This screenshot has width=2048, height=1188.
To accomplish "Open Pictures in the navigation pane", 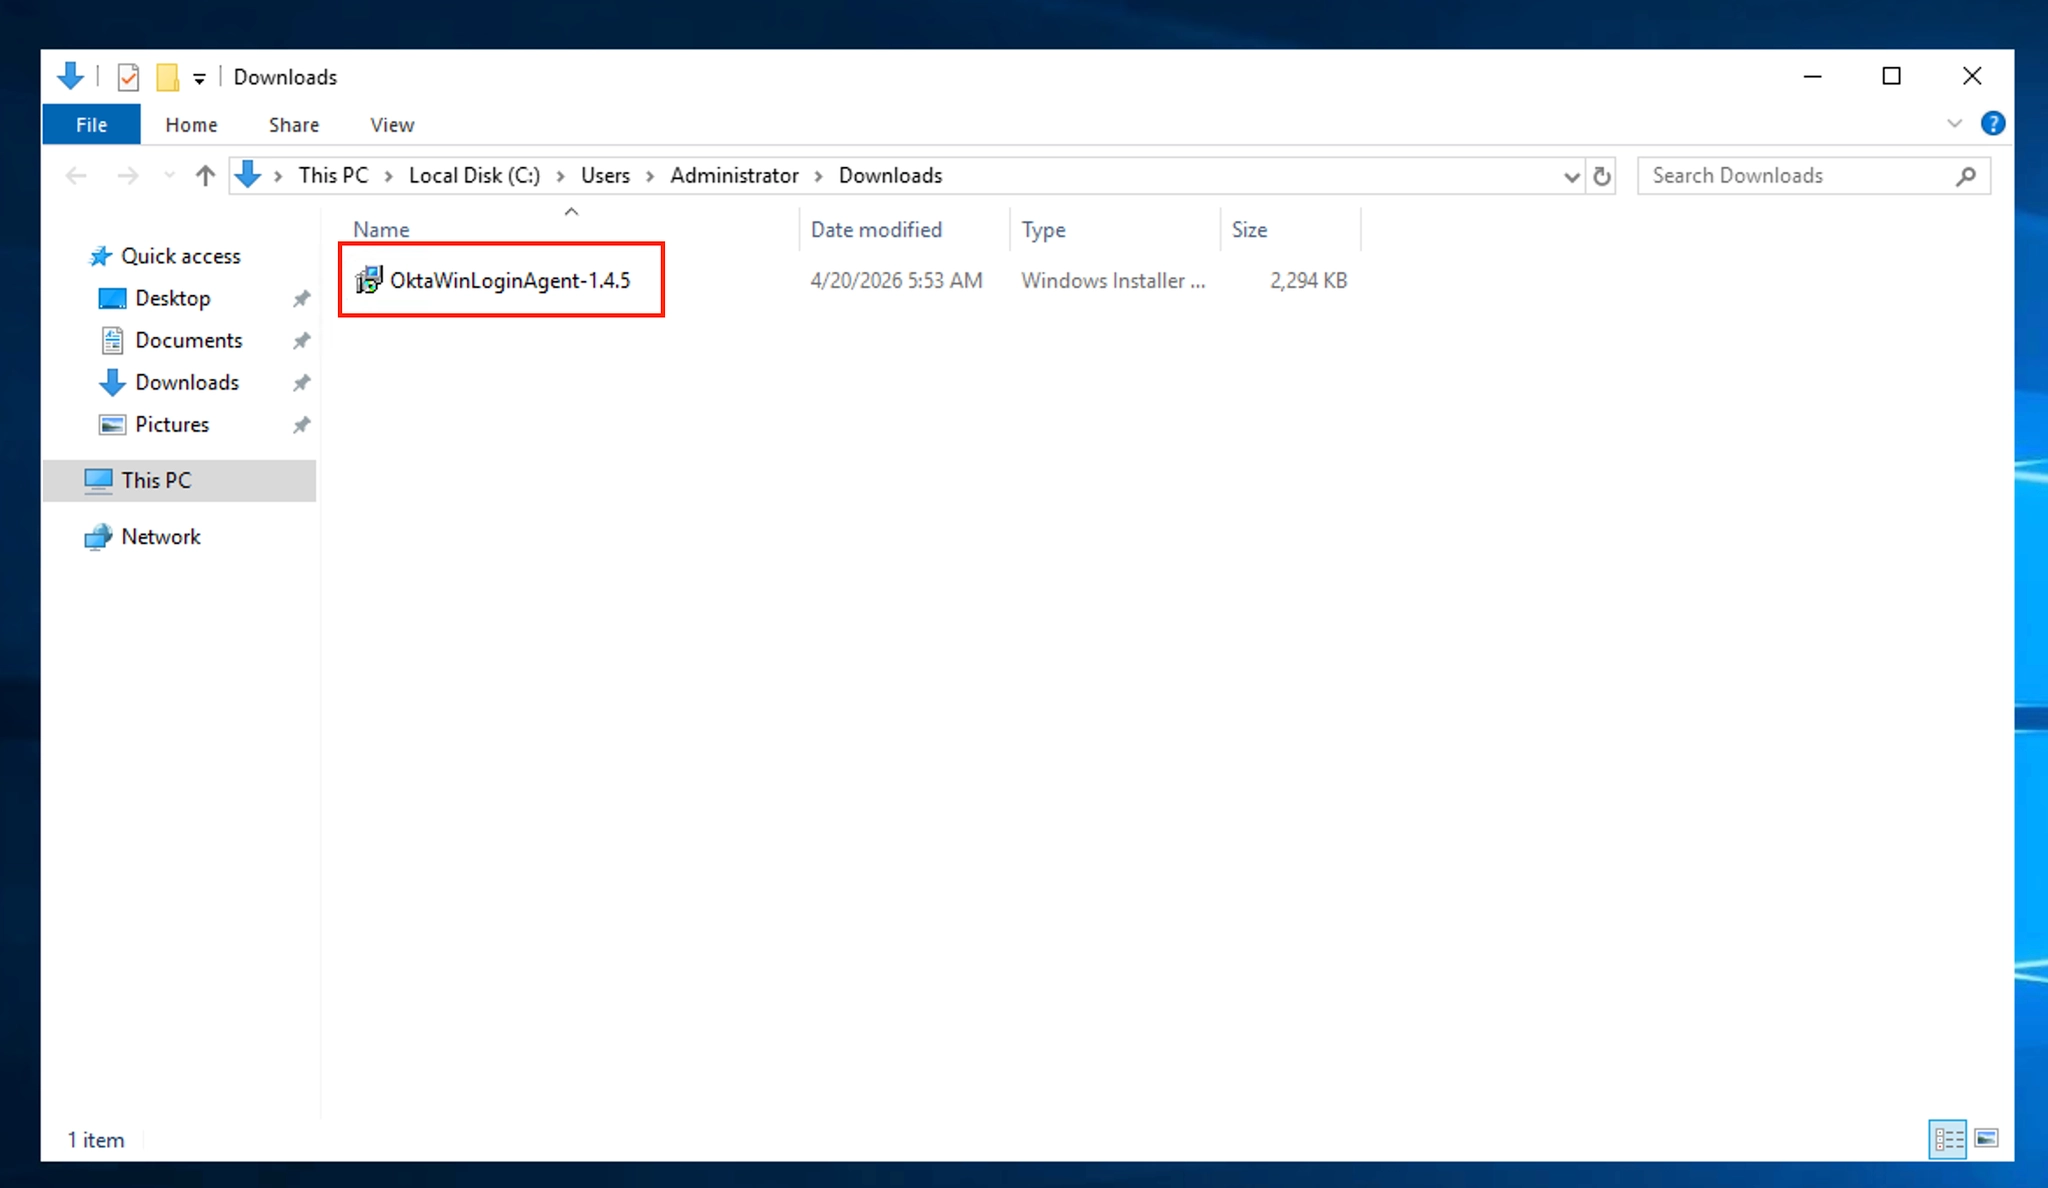I will pos(172,424).
